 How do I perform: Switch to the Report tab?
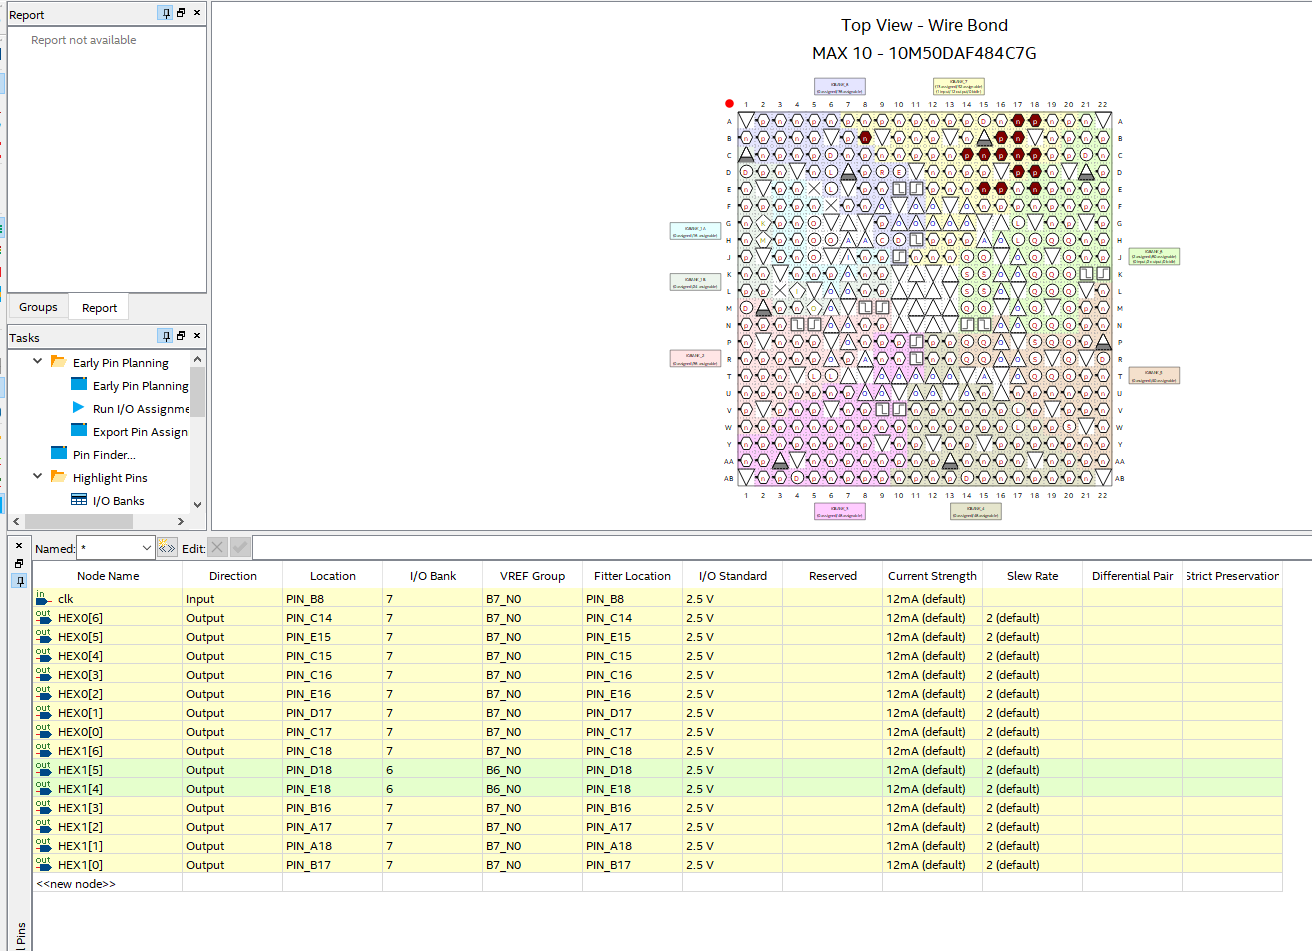(x=99, y=308)
